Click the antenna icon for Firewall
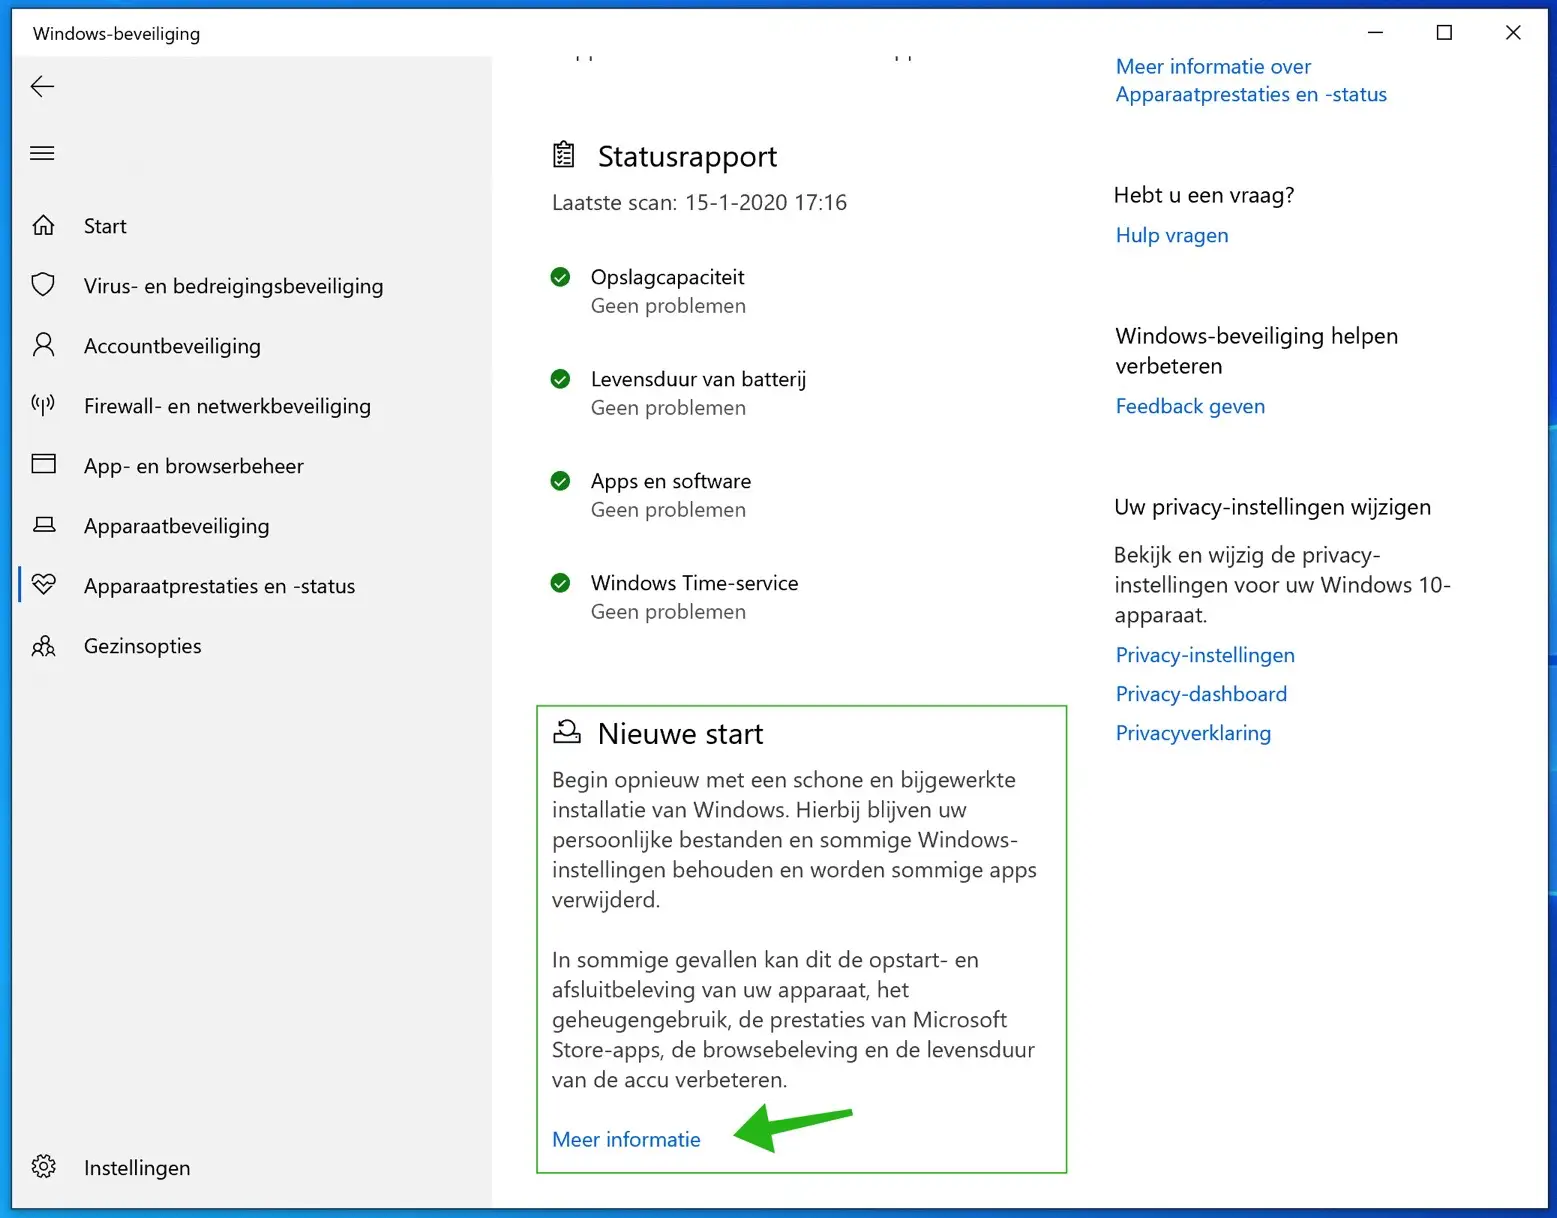The image size is (1557, 1218). (x=43, y=404)
